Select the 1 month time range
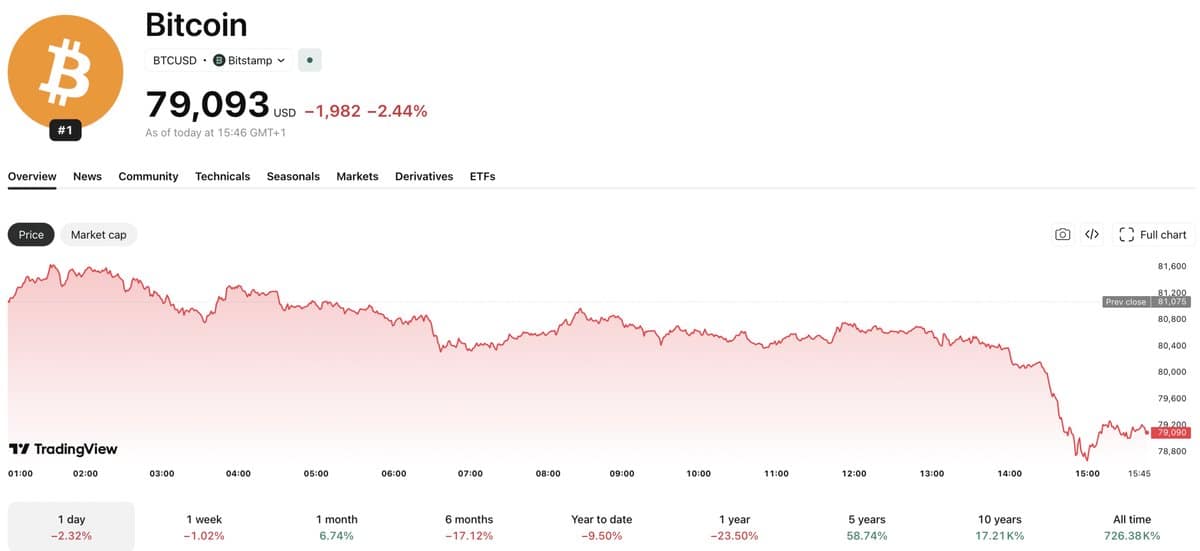 337,527
